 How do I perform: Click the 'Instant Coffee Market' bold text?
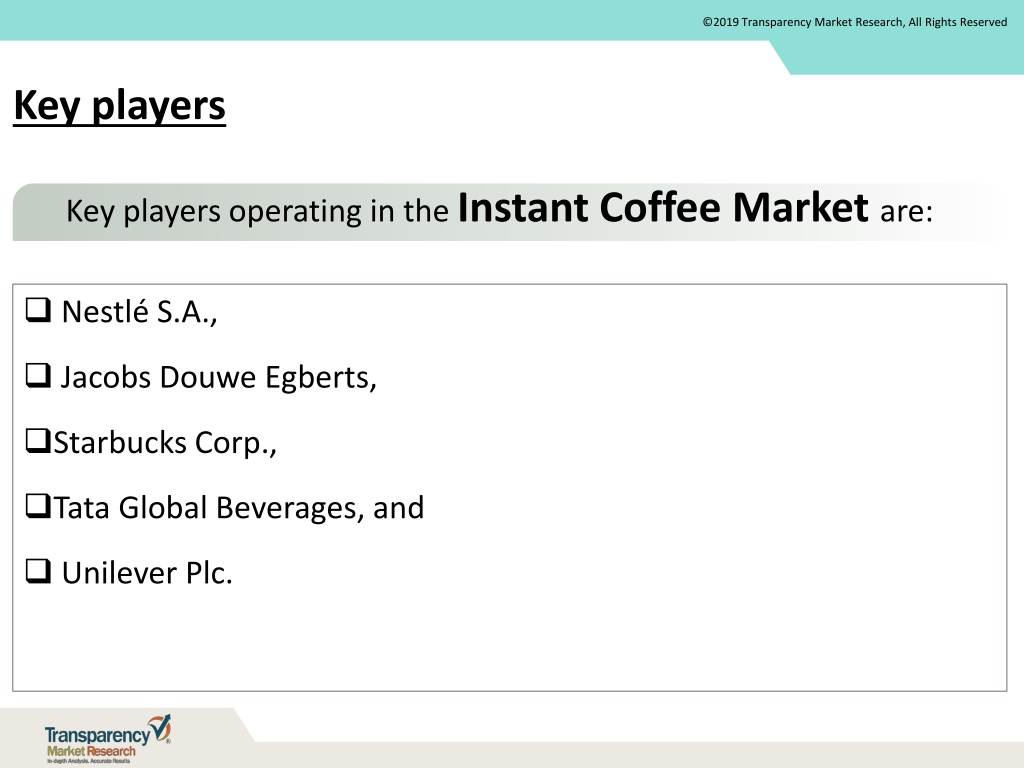pos(664,208)
